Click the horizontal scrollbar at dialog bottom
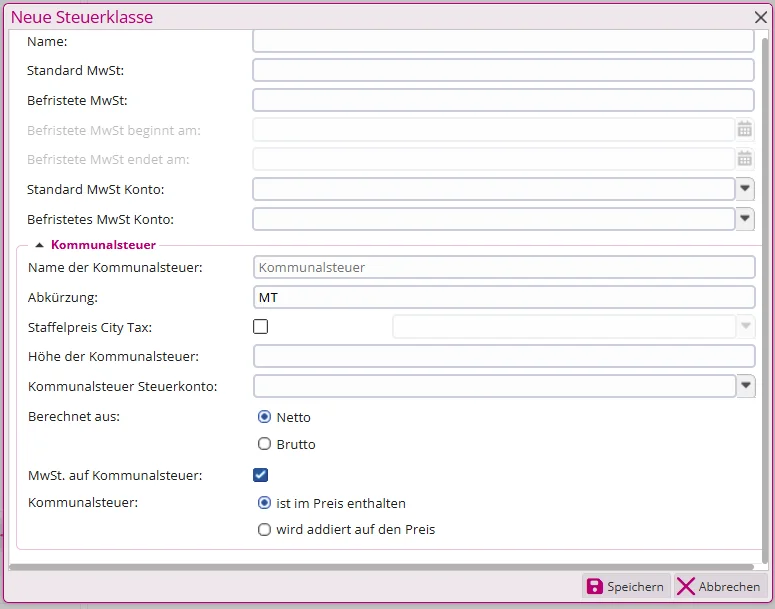Screen dimensions: 775x609 [381, 567]
